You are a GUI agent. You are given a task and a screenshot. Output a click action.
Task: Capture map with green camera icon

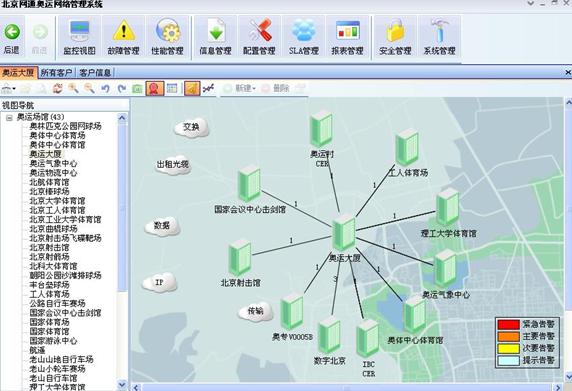tap(137, 88)
